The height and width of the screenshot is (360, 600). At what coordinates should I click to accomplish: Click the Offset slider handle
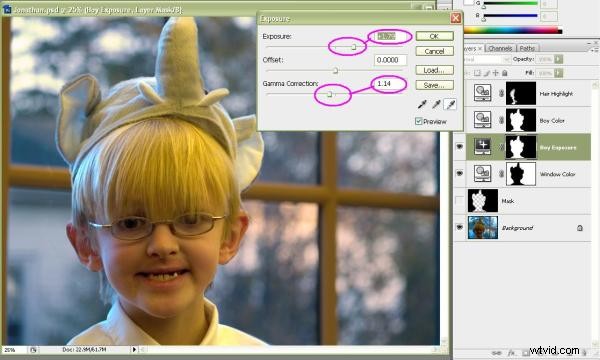click(x=336, y=70)
